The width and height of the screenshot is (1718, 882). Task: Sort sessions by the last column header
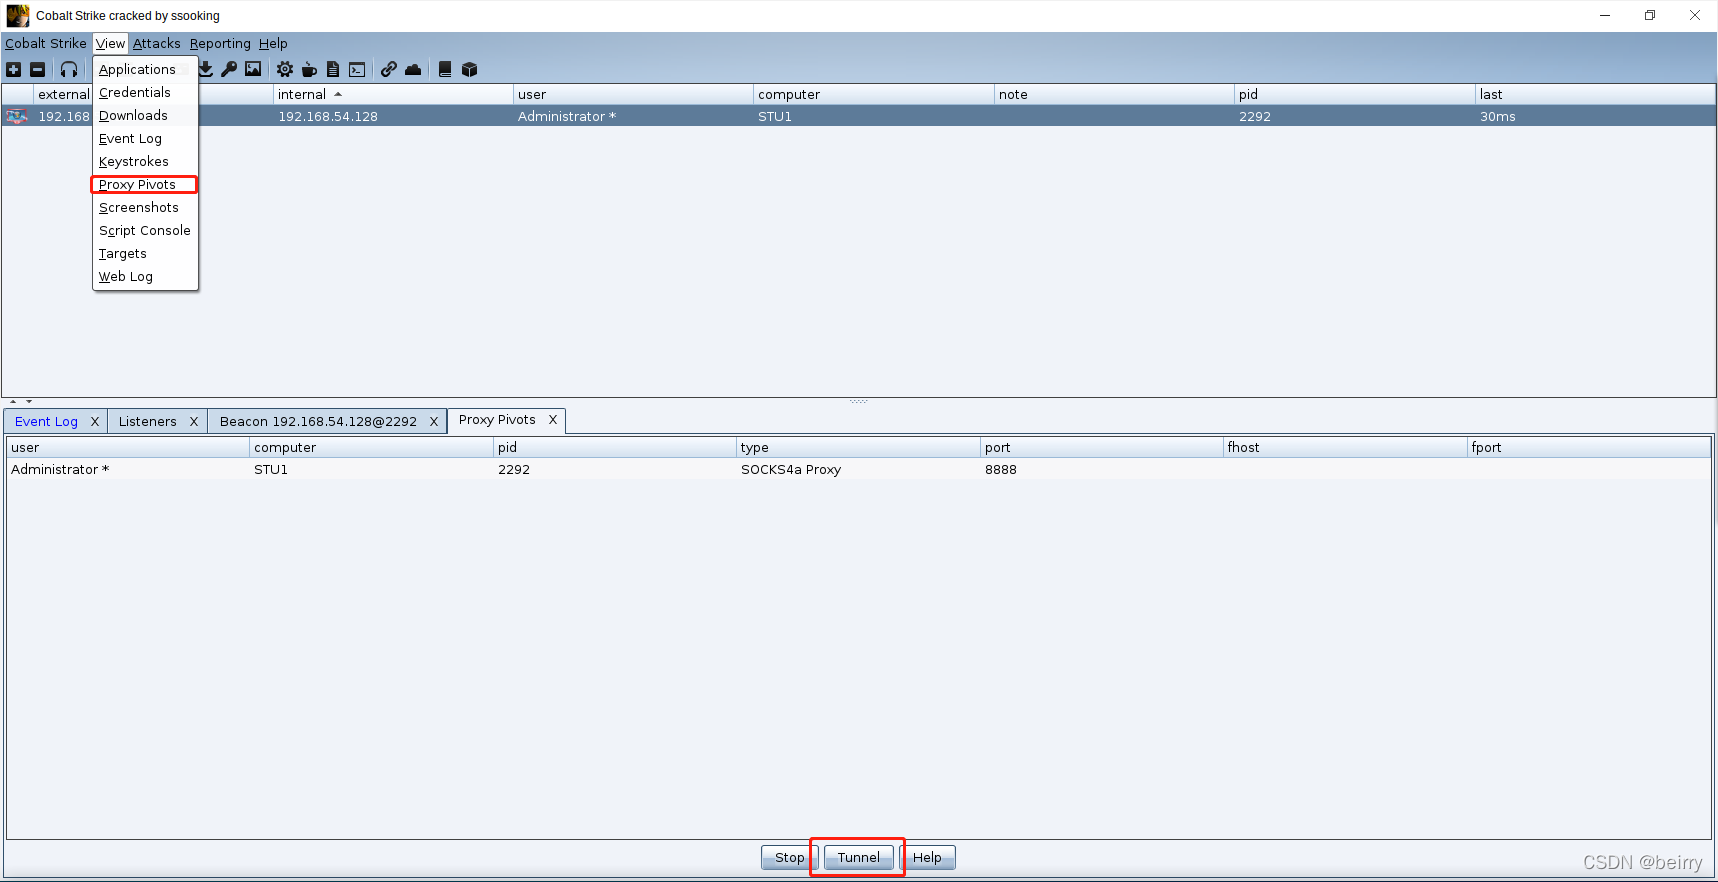click(x=1595, y=94)
